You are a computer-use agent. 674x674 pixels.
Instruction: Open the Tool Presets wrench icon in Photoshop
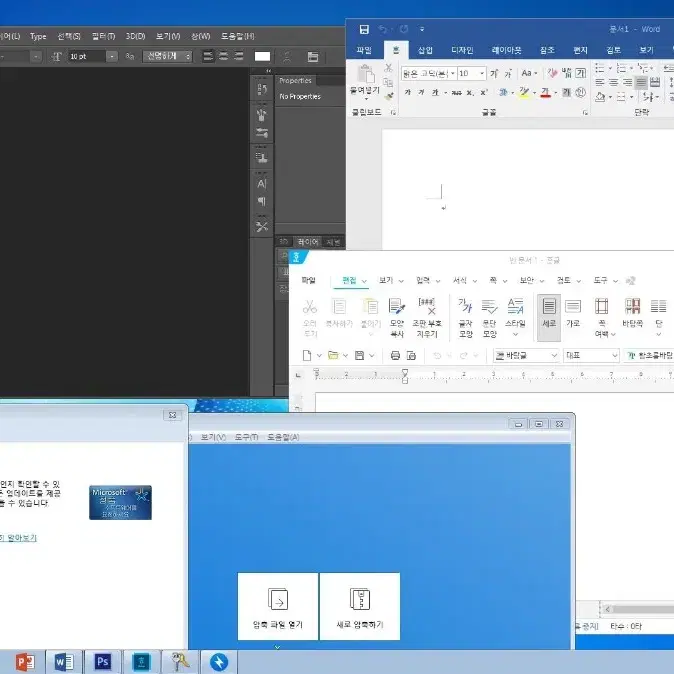262,227
